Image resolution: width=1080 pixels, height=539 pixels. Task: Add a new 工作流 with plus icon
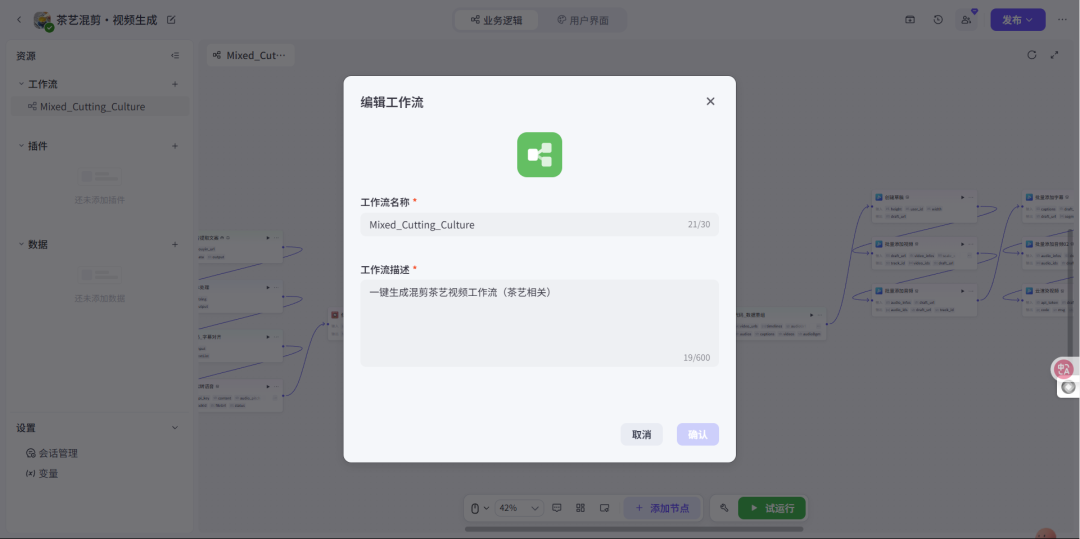click(175, 84)
